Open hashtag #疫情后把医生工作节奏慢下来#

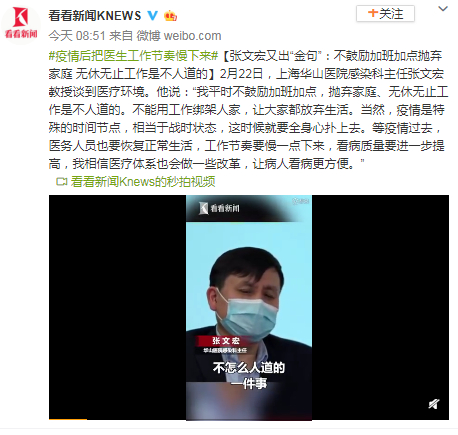(x=133, y=56)
